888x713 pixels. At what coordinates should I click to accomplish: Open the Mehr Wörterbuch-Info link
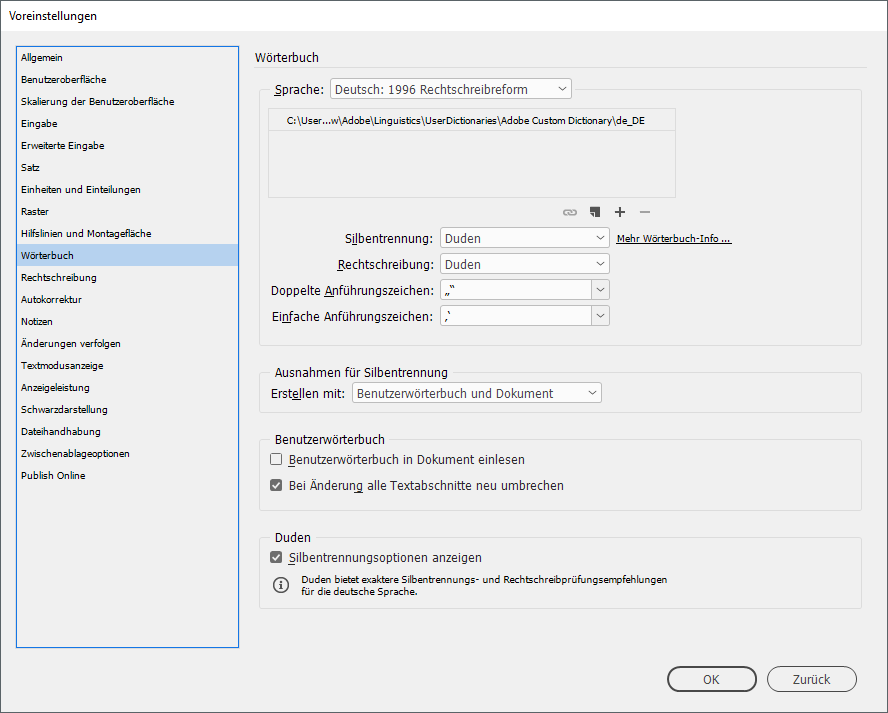(674, 239)
